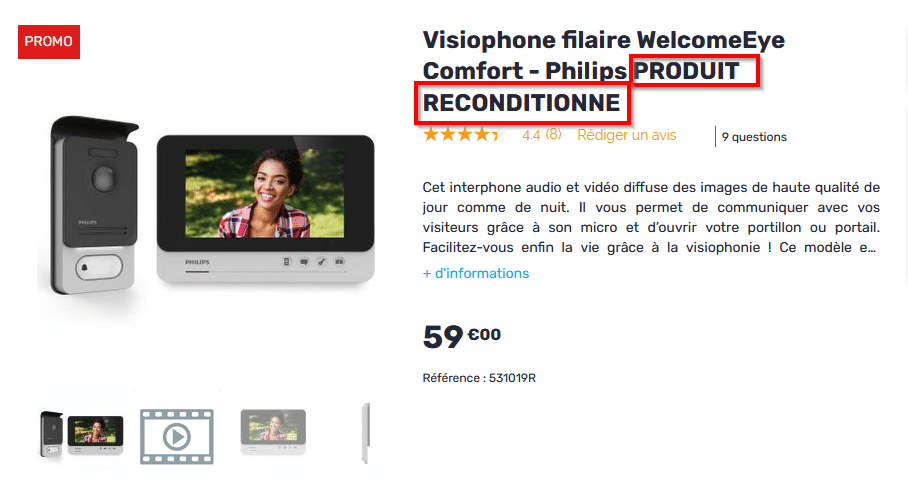Viewport: 908px width, 486px height.
Task: Expand description with '+ d'informations'
Action: click(476, 273)
